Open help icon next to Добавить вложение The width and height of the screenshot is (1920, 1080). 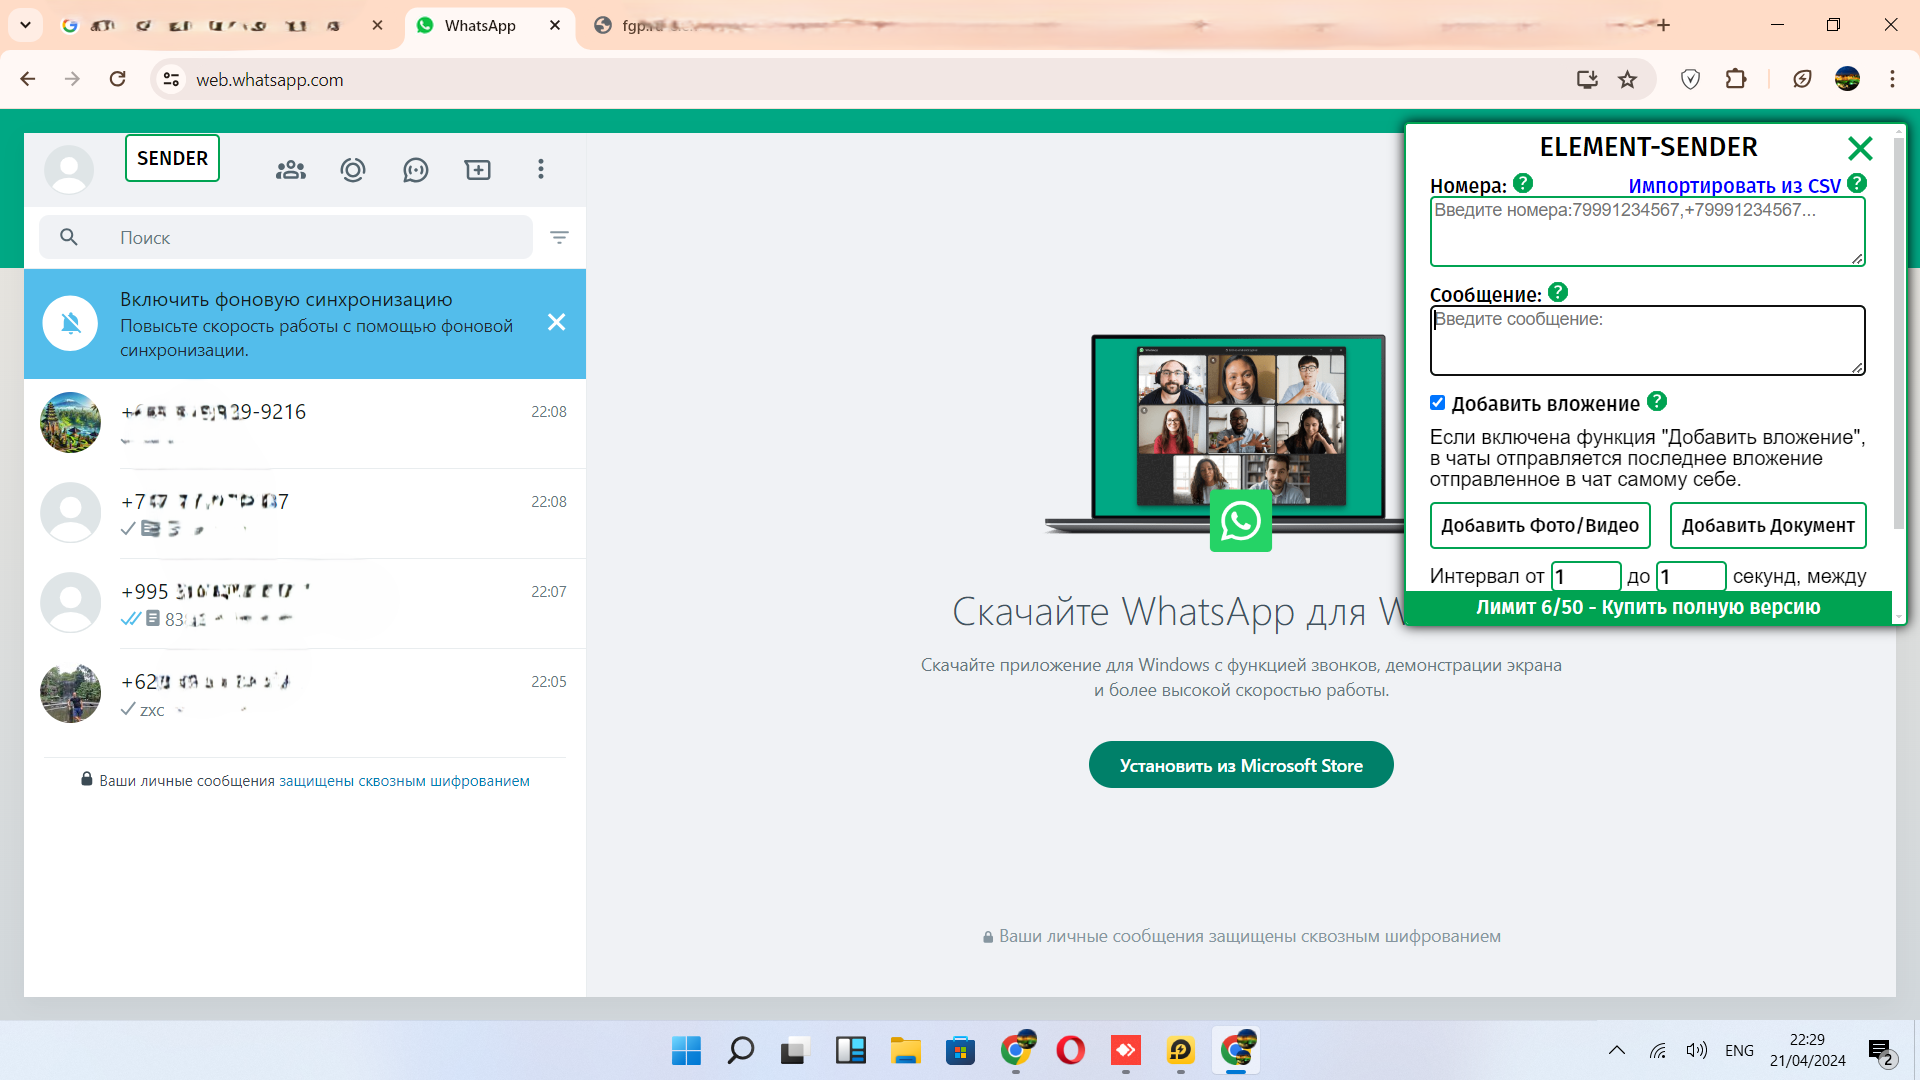click(x=1657, y=401)
